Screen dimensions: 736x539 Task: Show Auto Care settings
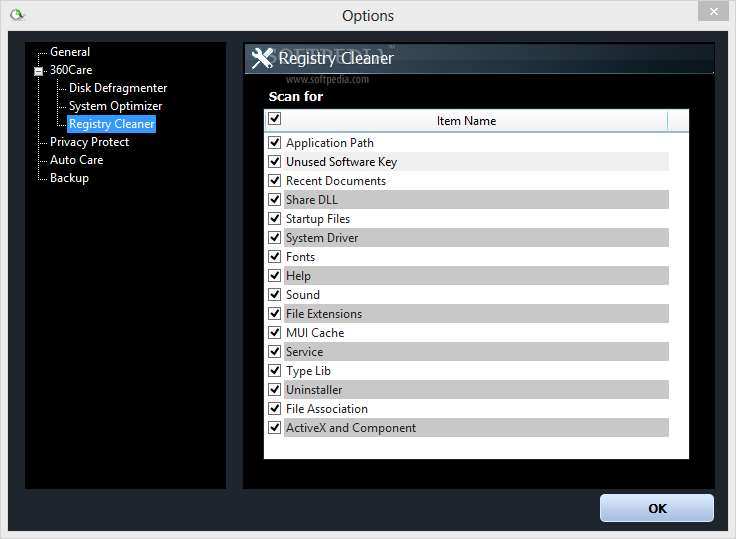[77, 160]
